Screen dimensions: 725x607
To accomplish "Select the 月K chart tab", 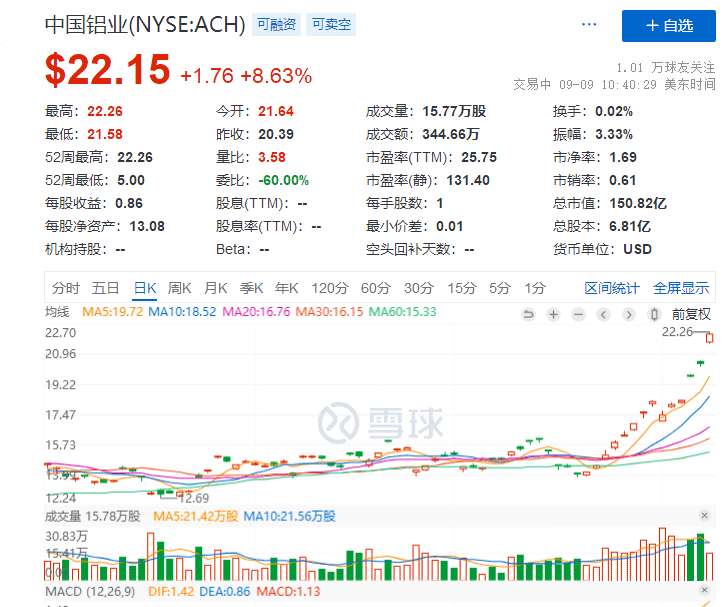I will 215,288.
